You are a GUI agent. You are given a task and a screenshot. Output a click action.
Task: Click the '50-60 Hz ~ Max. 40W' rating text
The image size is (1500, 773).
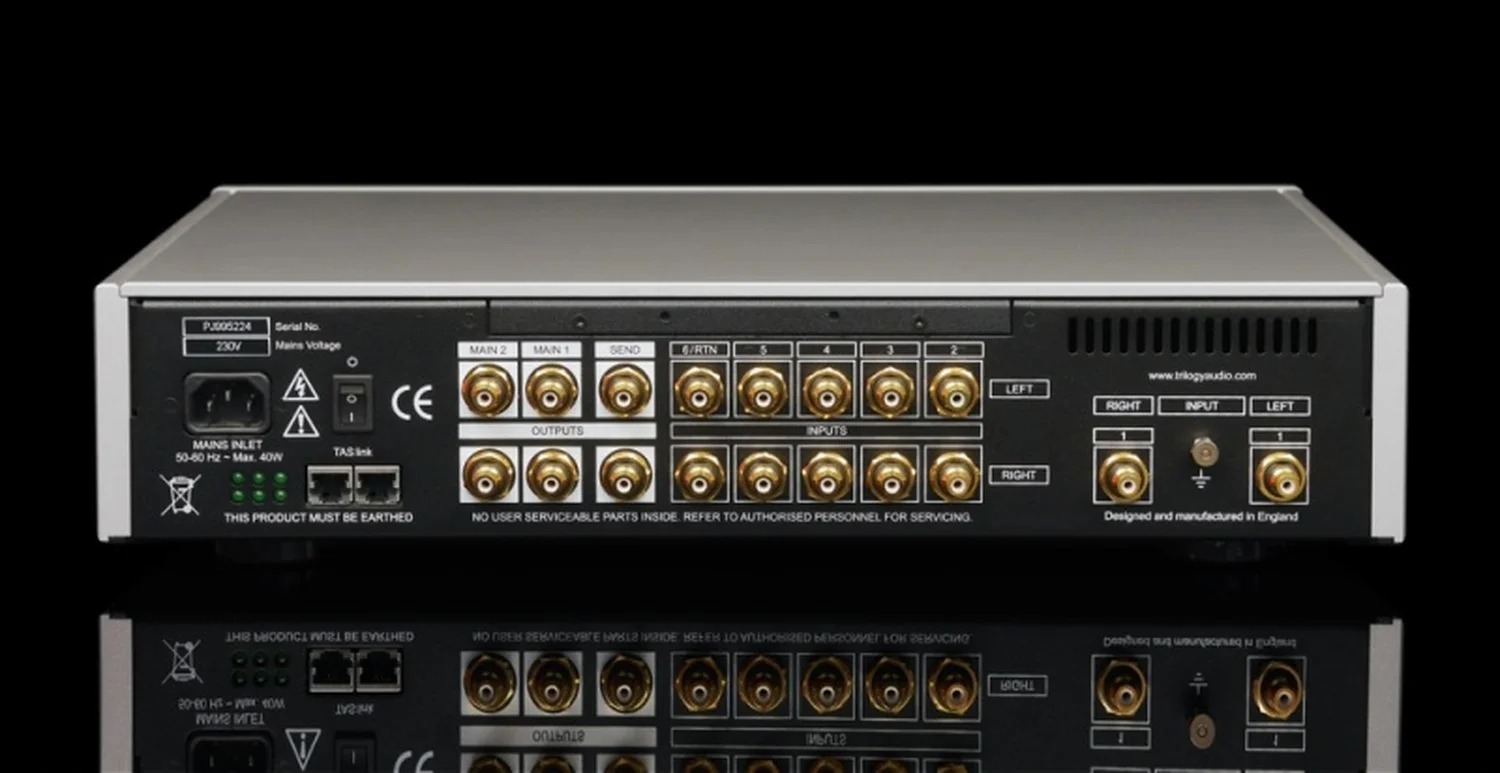pyautogui.click(x=228, y=457)
